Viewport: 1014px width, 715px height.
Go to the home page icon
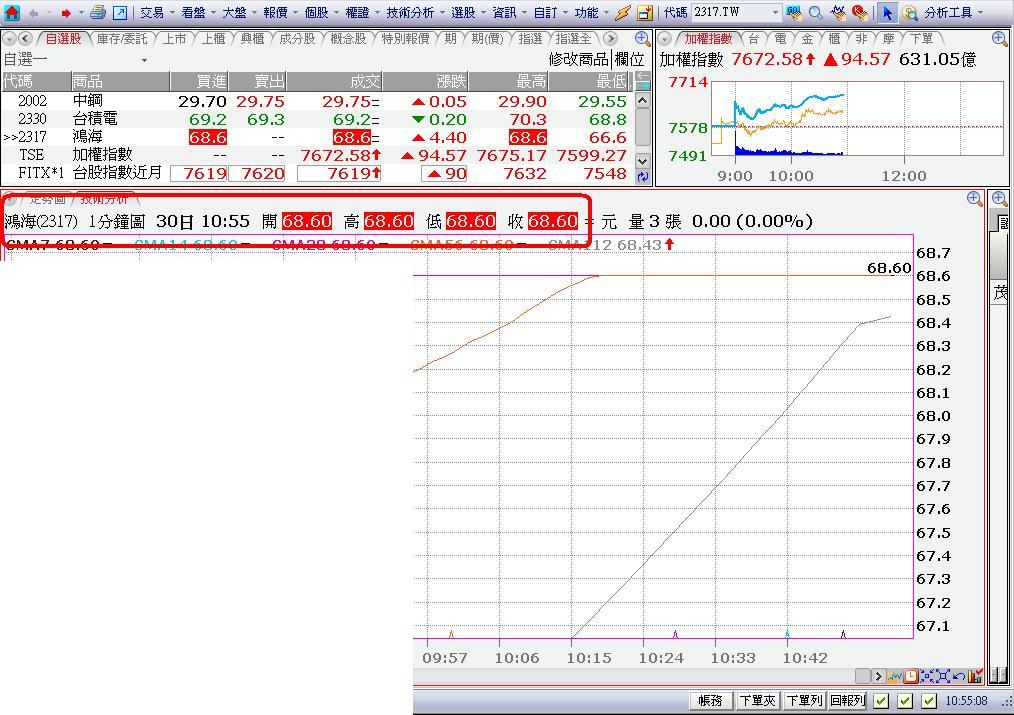coord(12,12)
